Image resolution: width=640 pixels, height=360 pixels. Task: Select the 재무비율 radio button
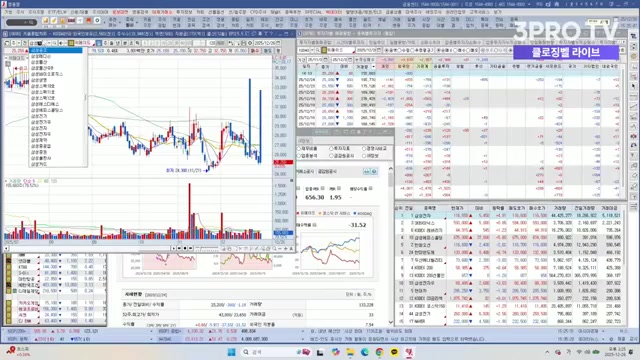click(299, 149)
